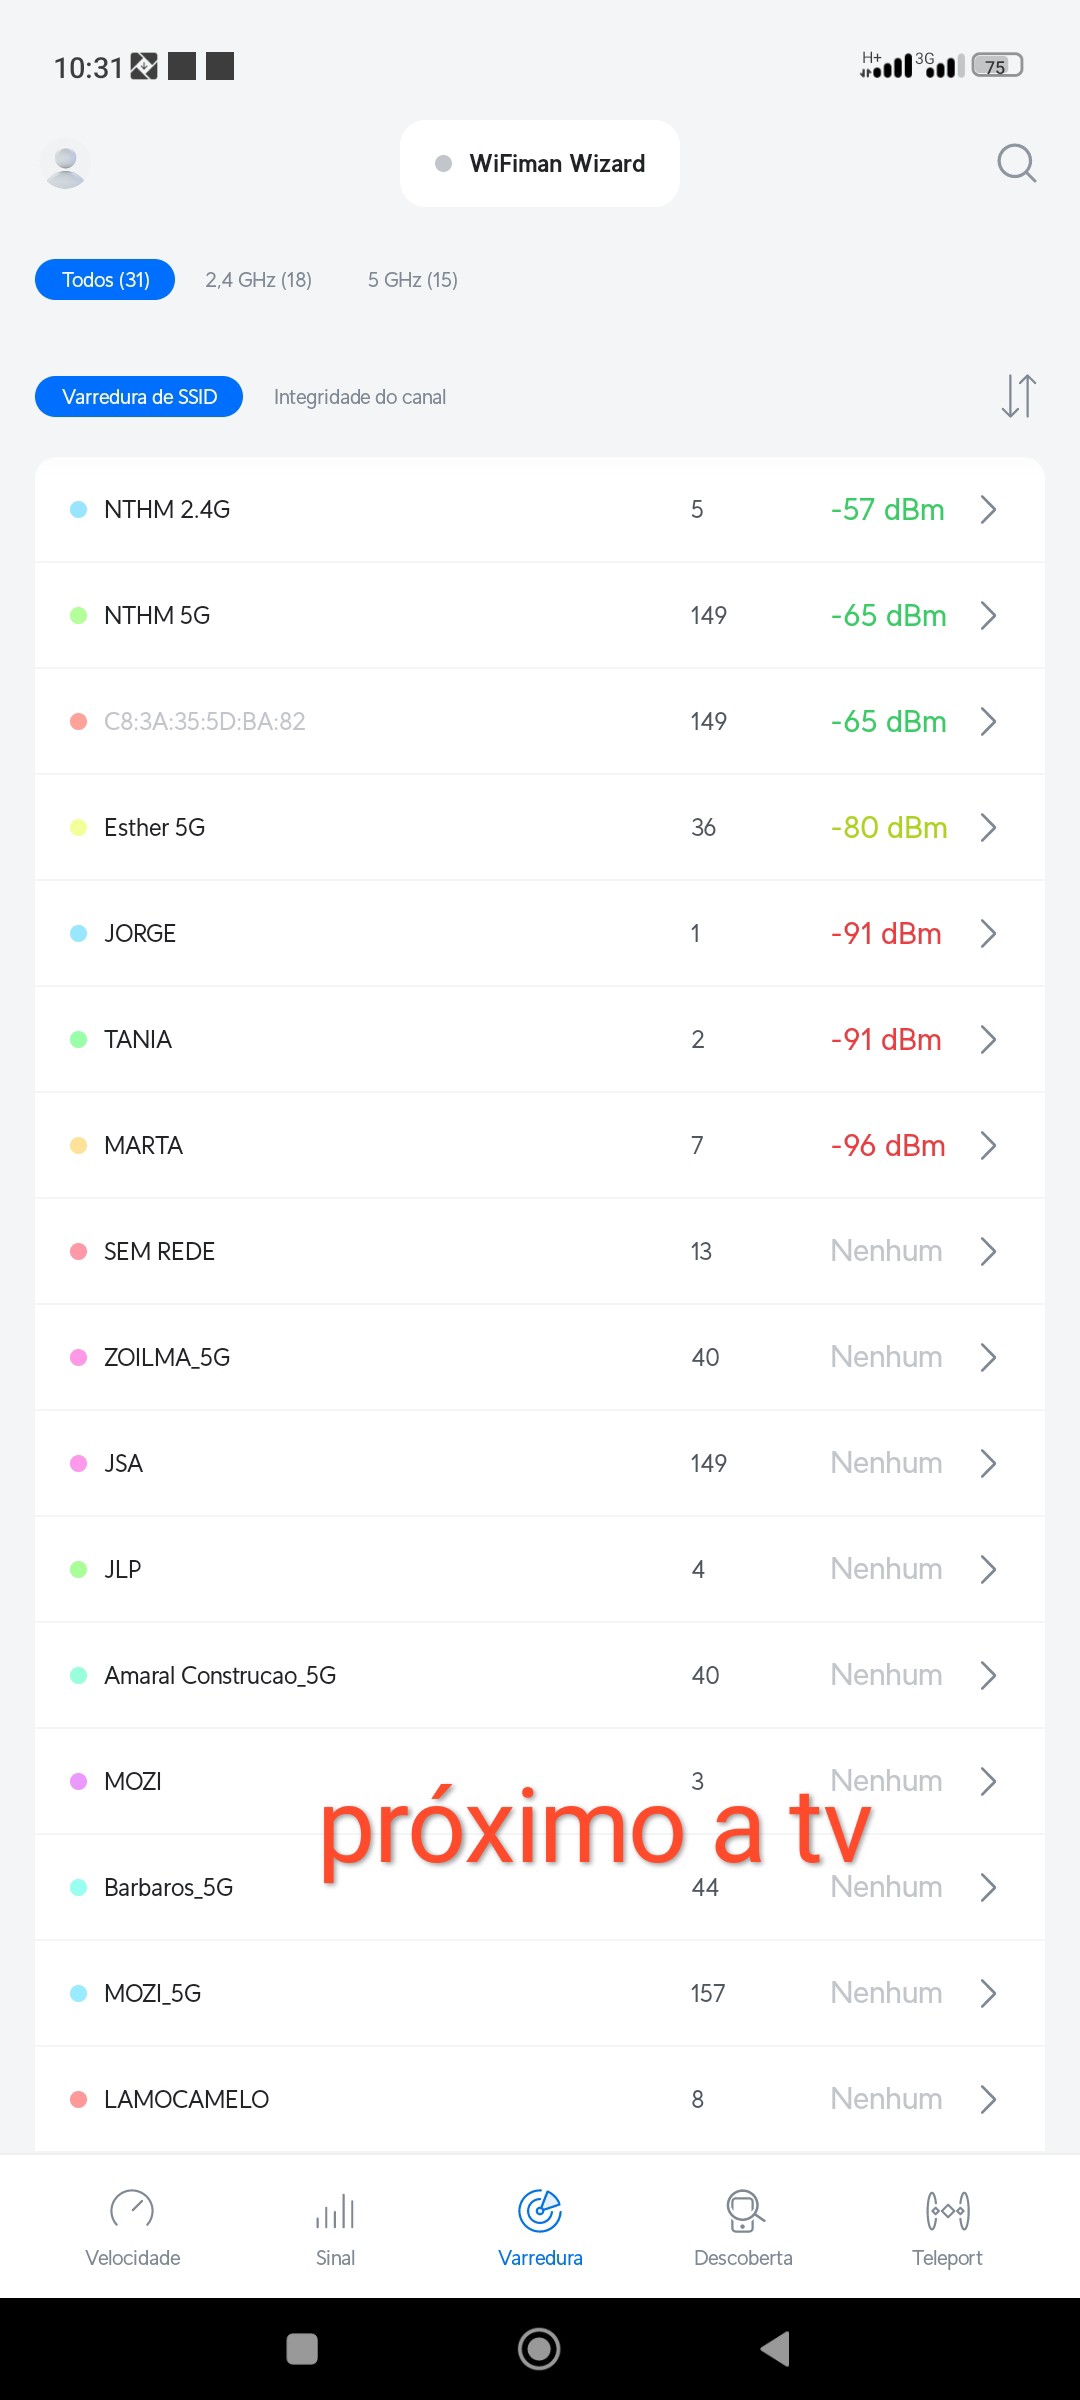Tap the Varredura scan icon
Screen dimensions: 1080x2400
click(x=540, y=2210)
